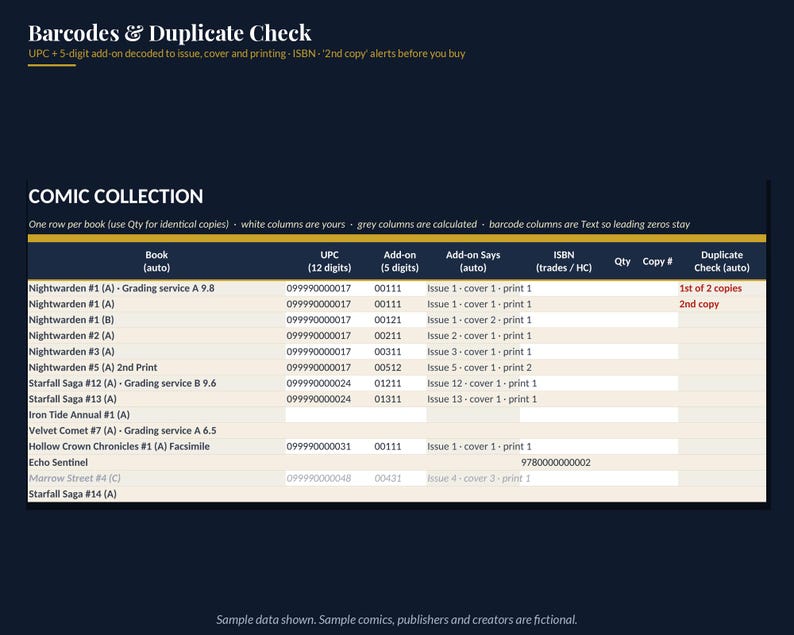Click the 'Copy #' column header
794x635 pixels.
[657, 261]
